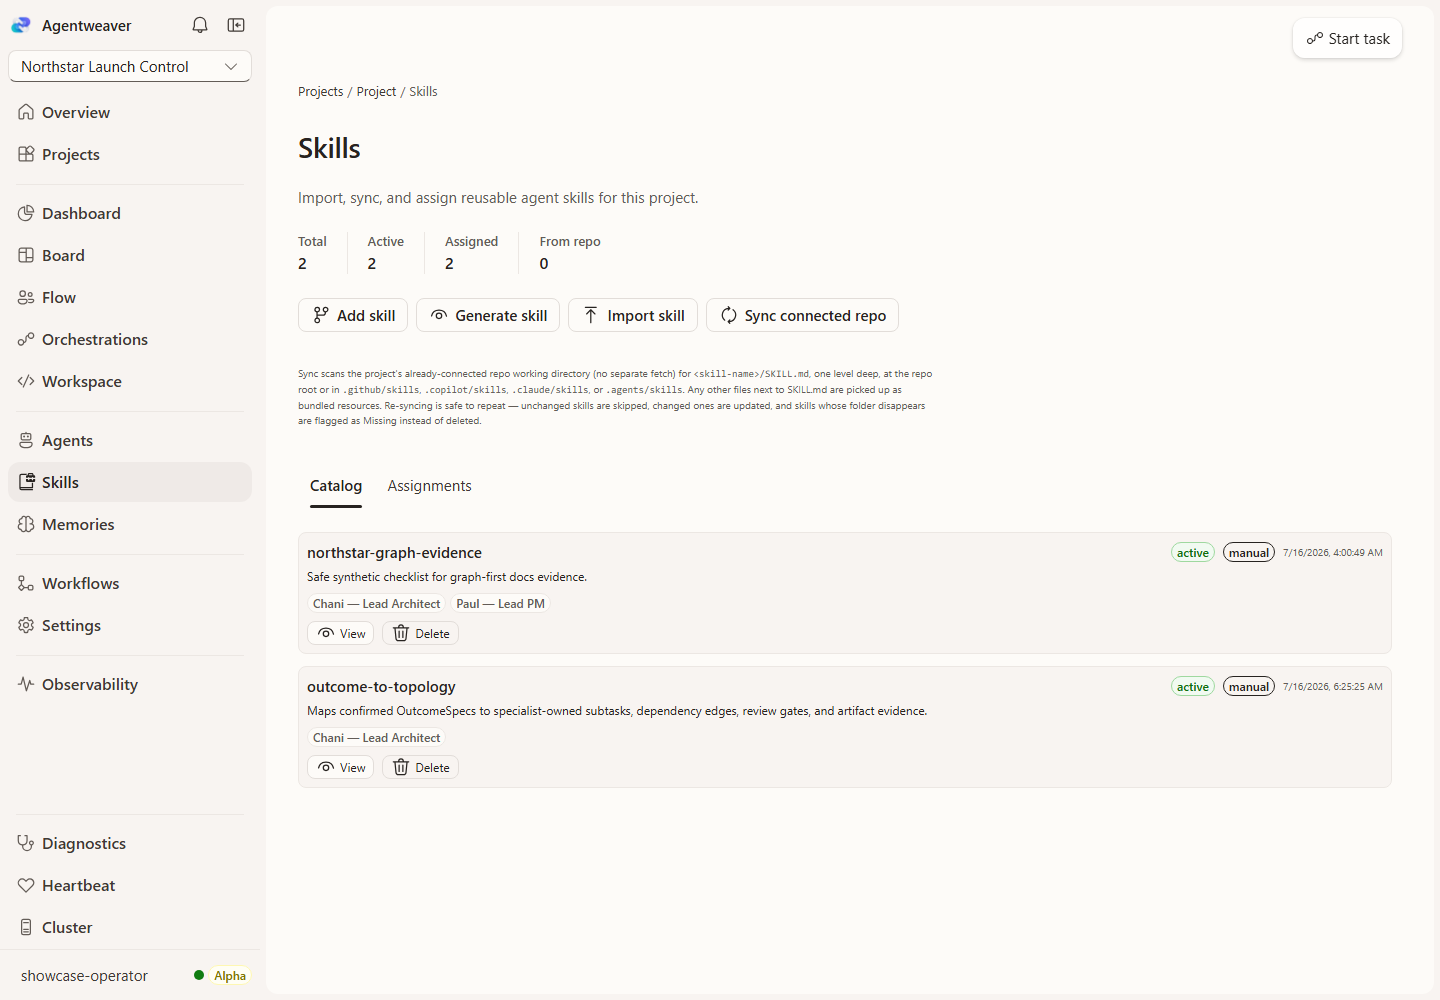Viewport: 1440px width, 1000px height.
Task: Delete the northstar-graph-evidence skill
Action: pyautogui.click(x=420, y=633)
